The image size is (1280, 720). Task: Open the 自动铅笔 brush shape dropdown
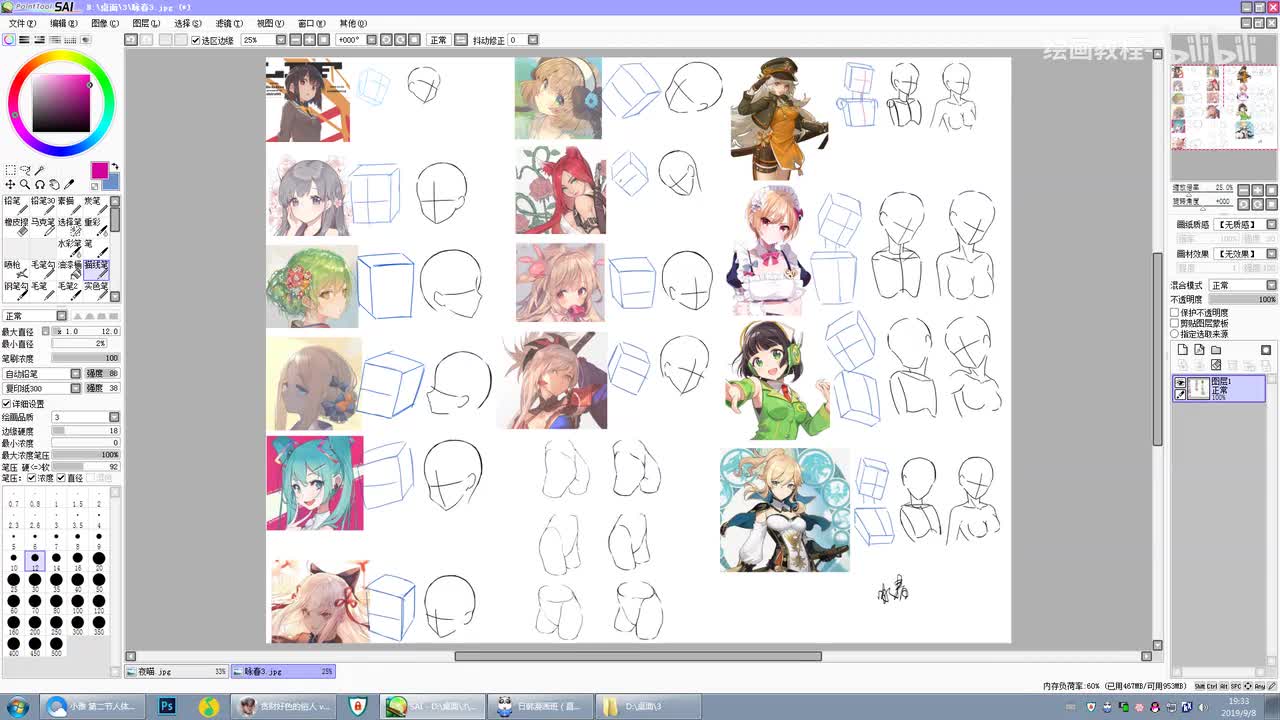coord(75,374)
